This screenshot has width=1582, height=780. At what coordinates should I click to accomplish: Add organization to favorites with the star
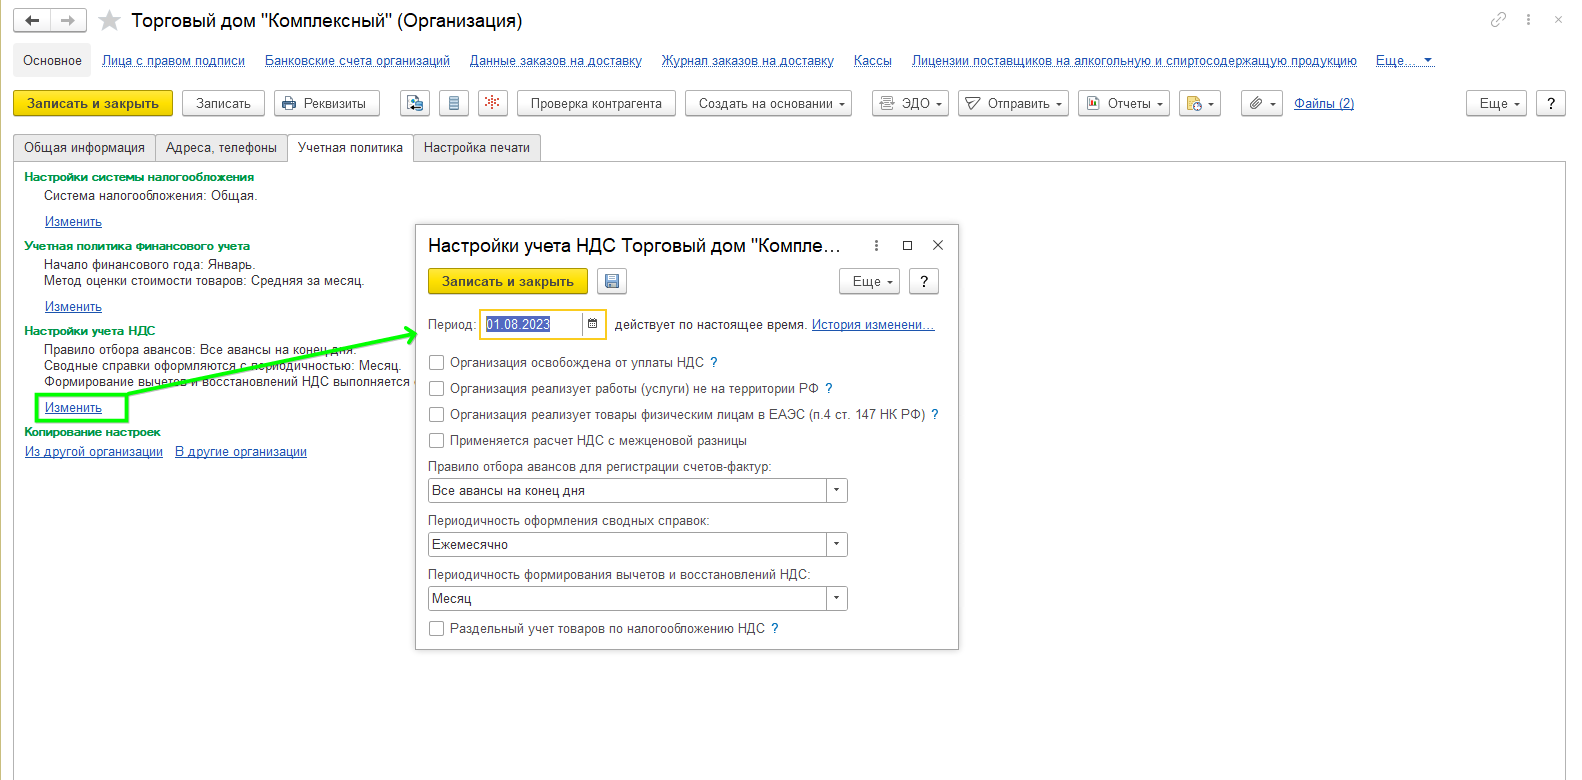tap(110, 20)
